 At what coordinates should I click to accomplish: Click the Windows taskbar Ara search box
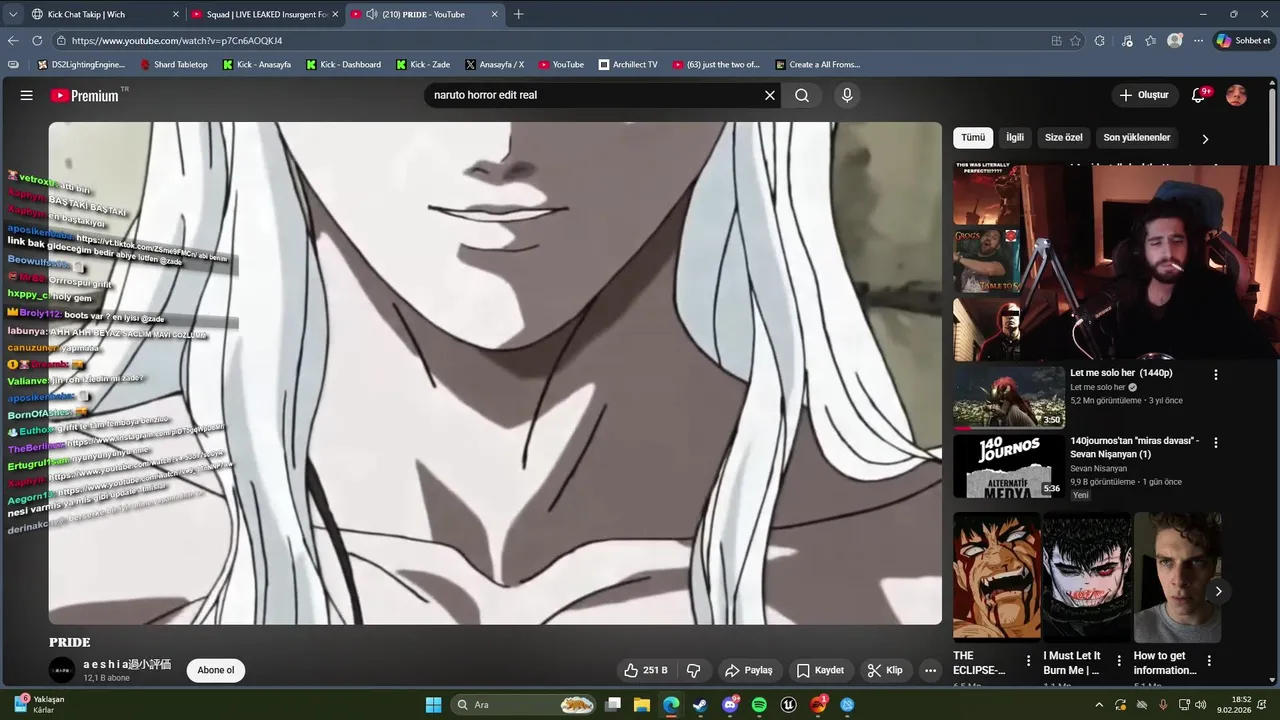click(525, 705)
